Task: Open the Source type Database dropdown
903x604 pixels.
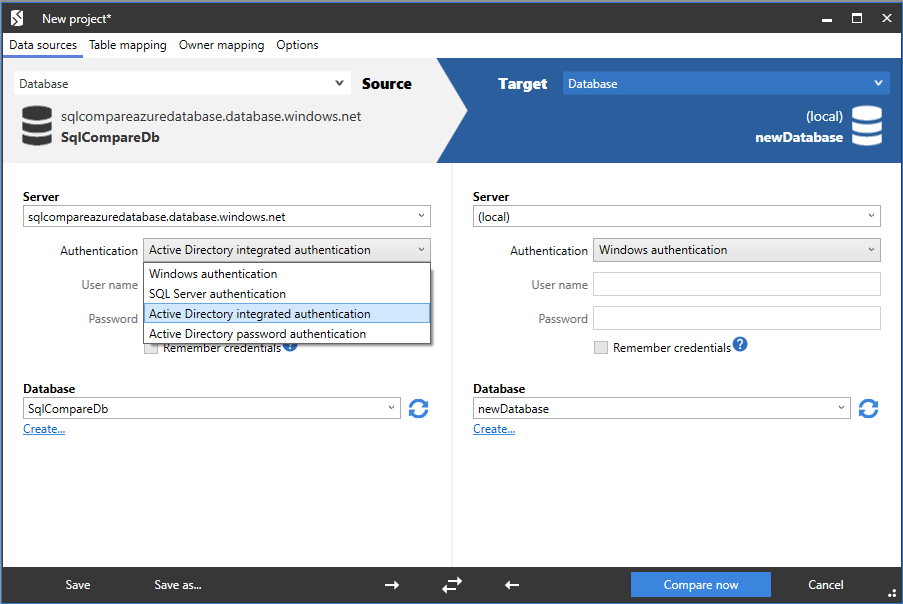Action: click(181, 83)
